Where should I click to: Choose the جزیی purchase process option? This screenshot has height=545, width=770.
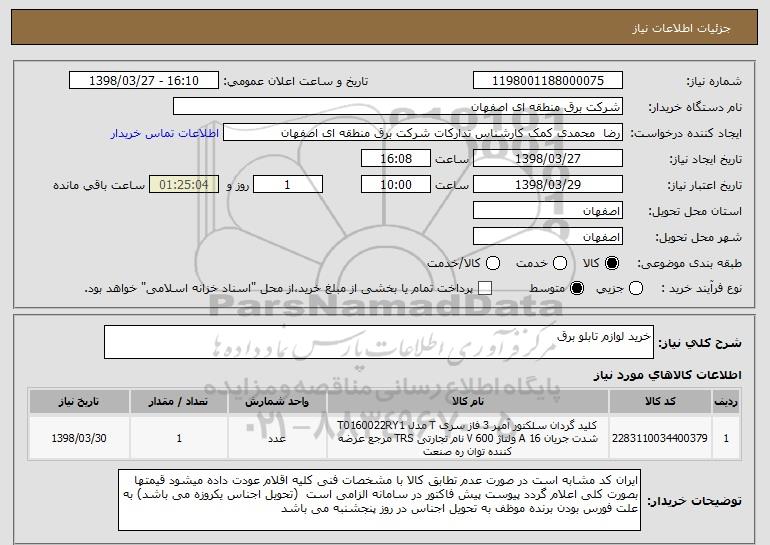(635, 288)
